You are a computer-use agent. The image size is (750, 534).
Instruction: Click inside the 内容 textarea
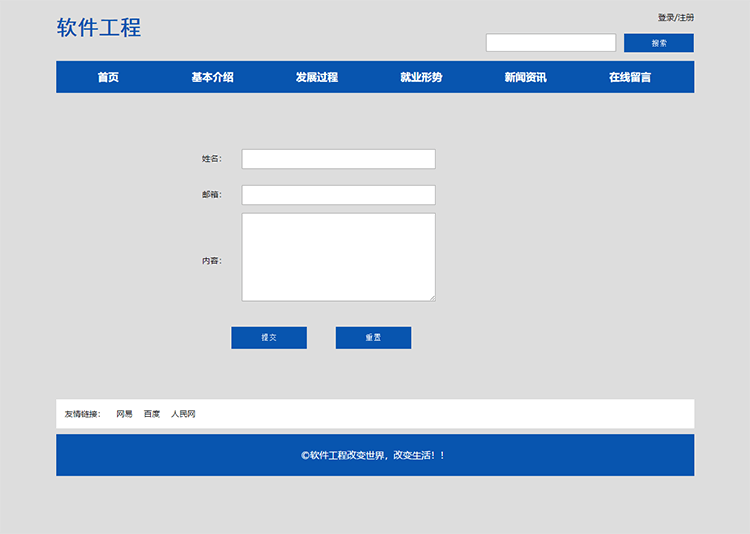click(x=338, y=256)
